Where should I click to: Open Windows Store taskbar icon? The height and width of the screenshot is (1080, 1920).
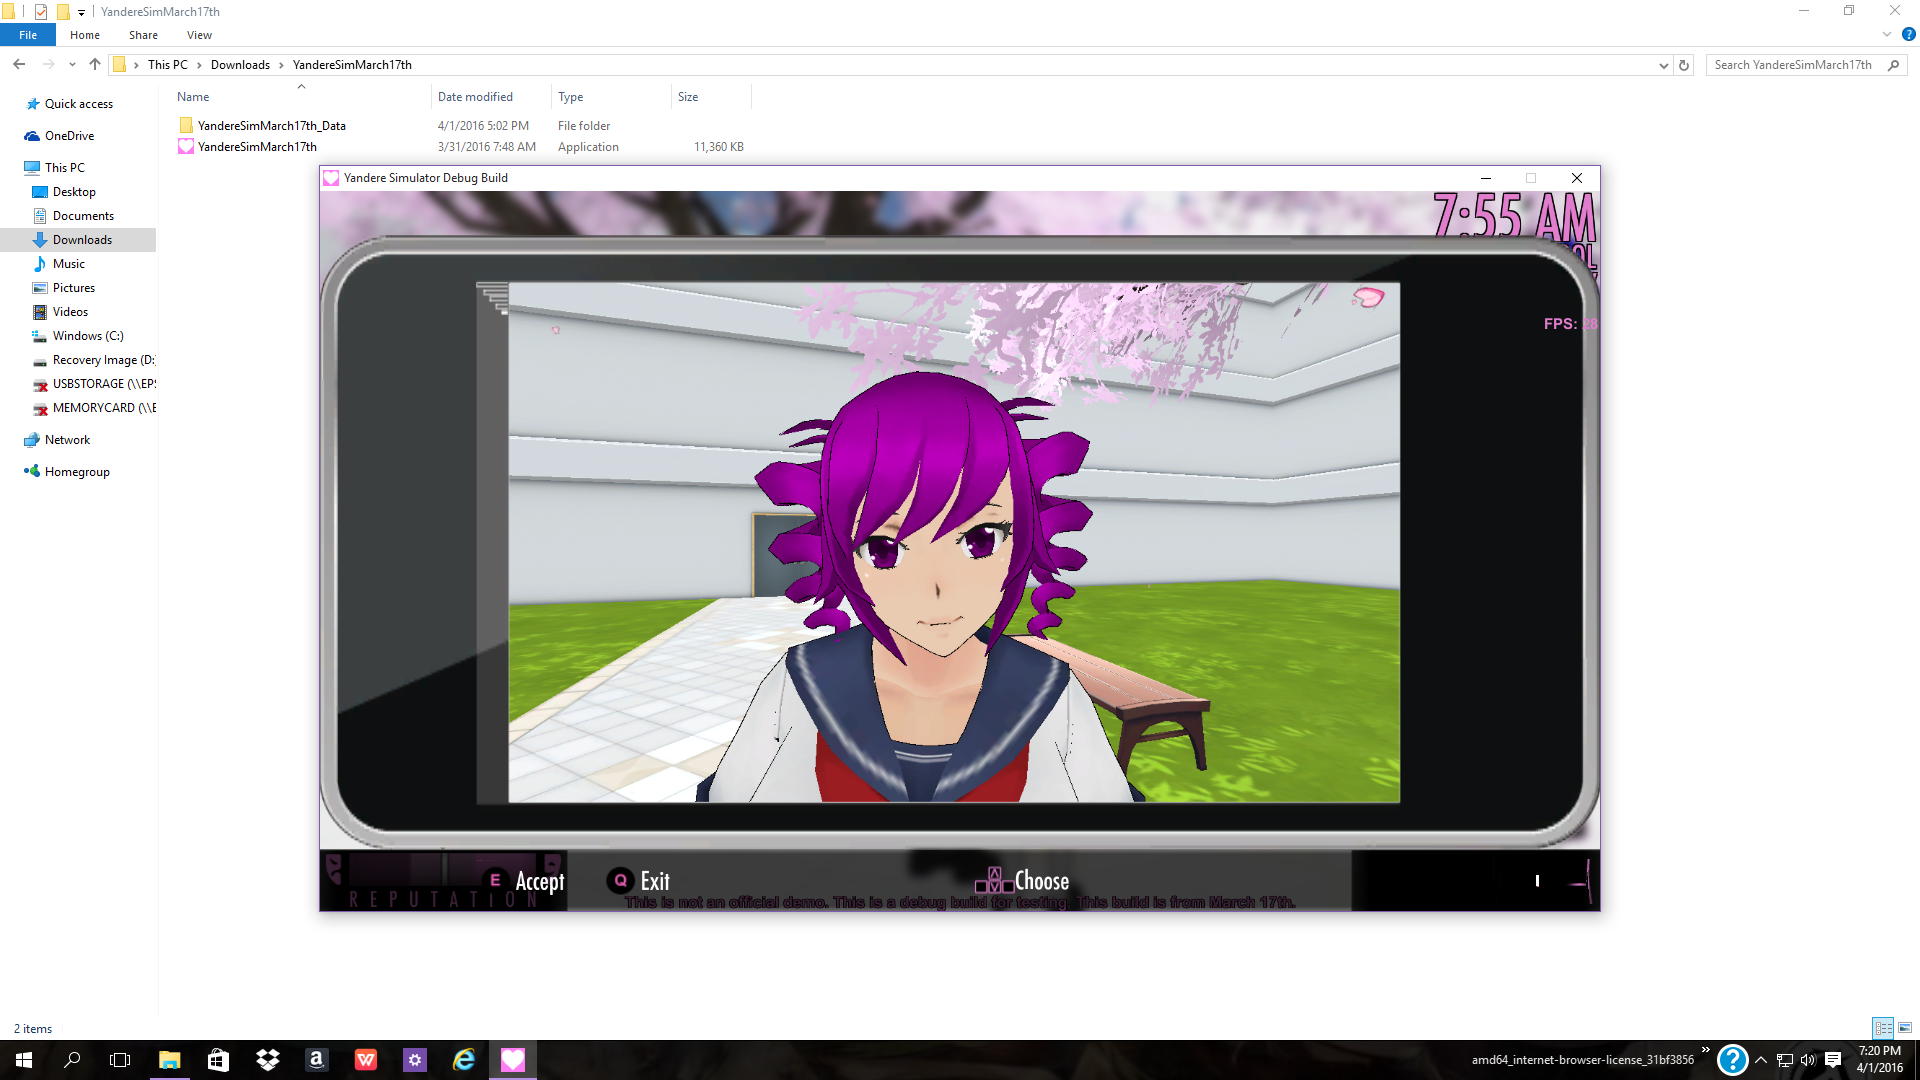click(x=218, y=1060)
